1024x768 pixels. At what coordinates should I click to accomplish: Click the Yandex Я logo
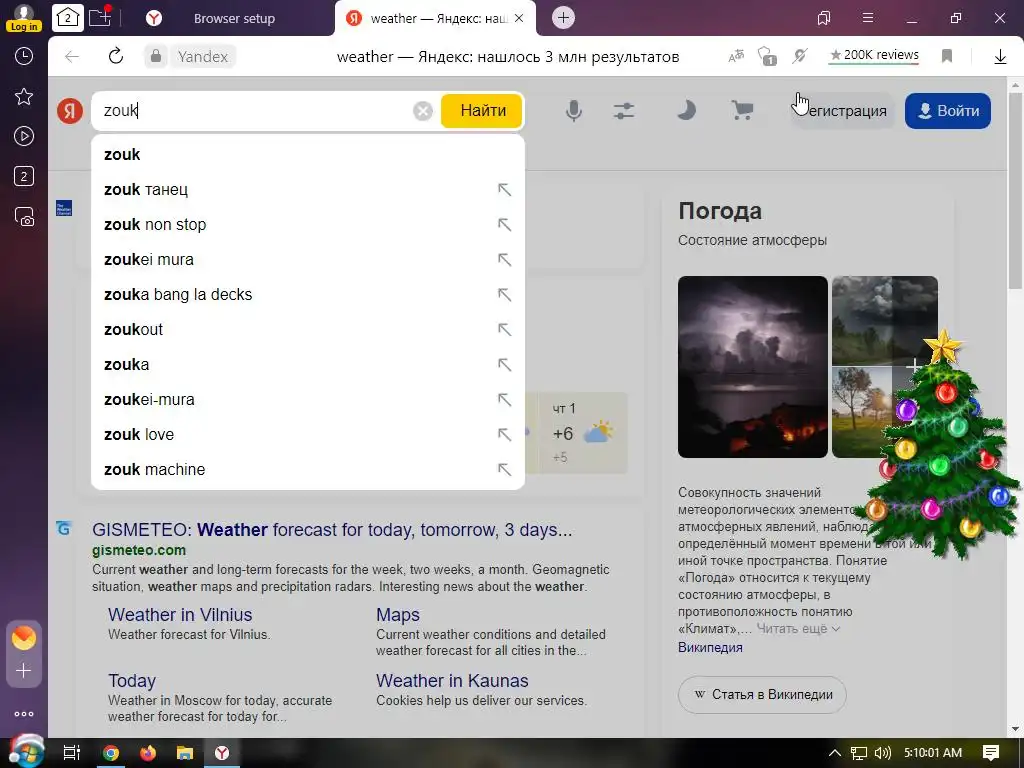[70, 111]
